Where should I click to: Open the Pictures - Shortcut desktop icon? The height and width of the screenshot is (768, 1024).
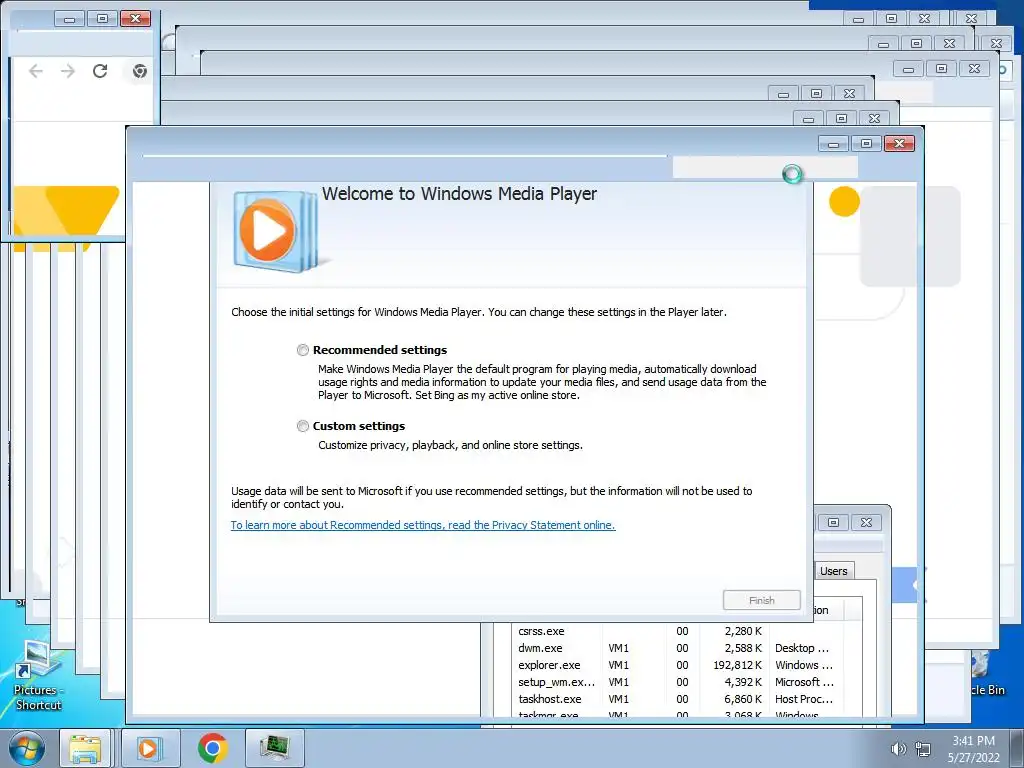(38, 676)
